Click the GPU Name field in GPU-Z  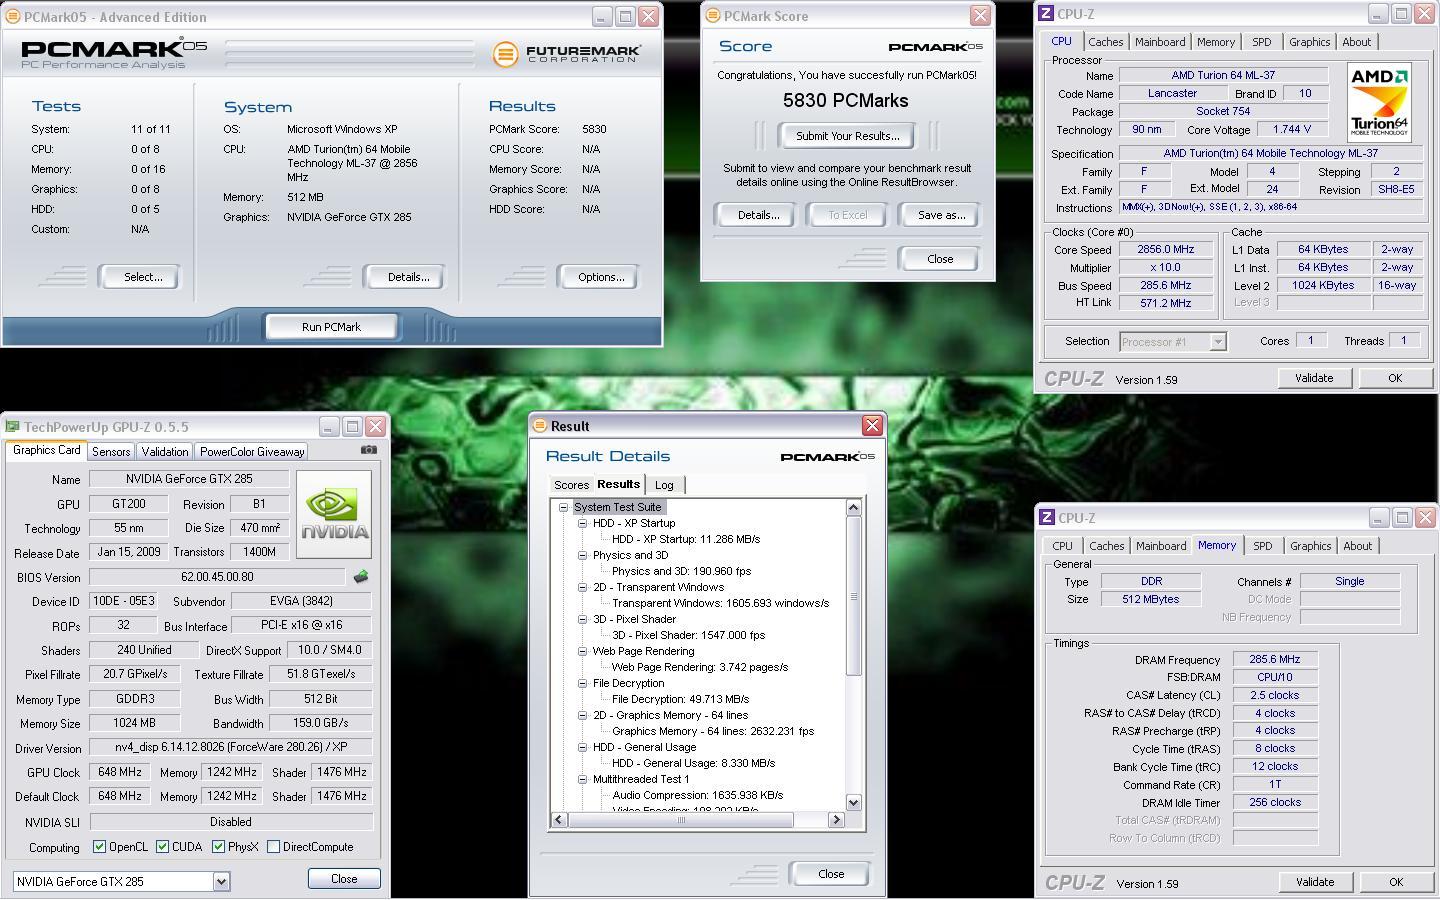point(189,479)
